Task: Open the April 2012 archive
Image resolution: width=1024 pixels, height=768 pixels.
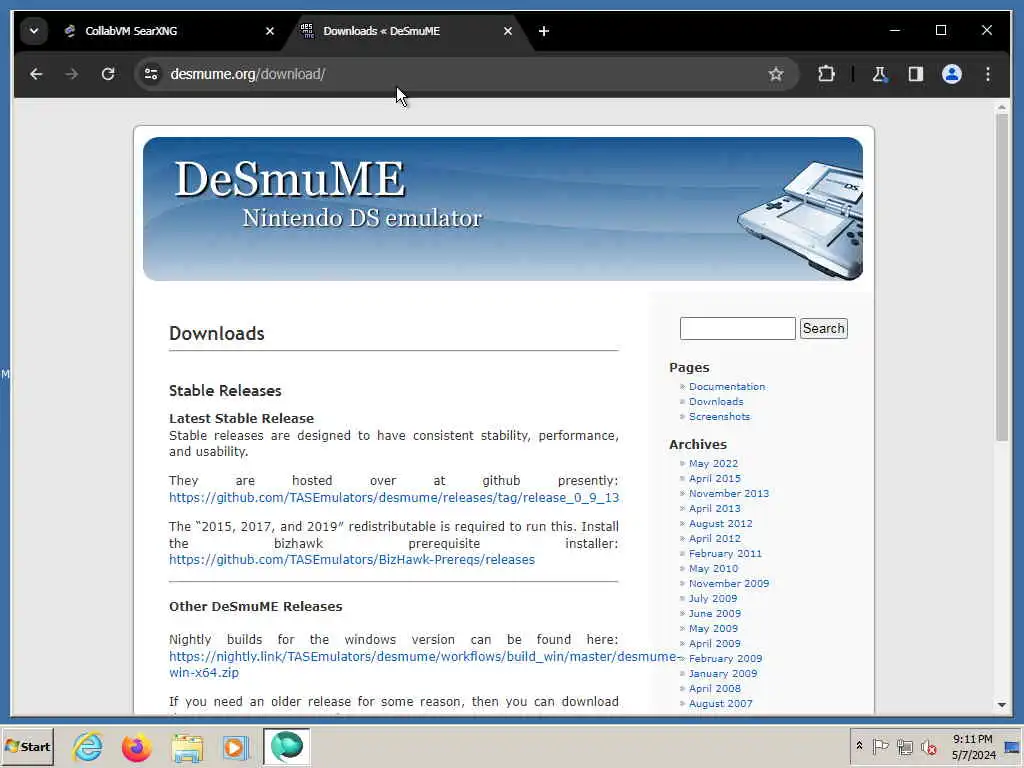Action: (x=714, y=539)
